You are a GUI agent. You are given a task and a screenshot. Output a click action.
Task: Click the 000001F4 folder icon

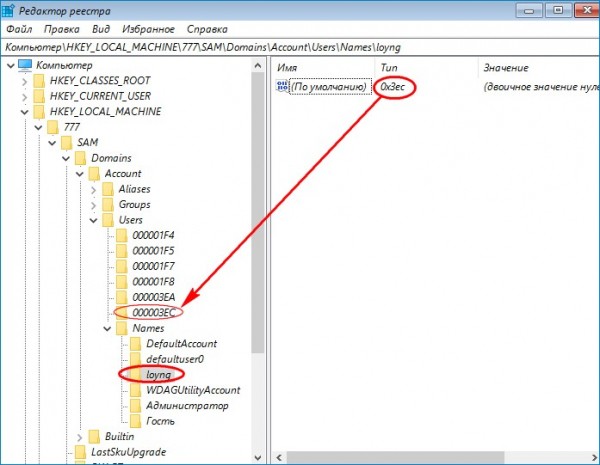[x=122, y=235]
